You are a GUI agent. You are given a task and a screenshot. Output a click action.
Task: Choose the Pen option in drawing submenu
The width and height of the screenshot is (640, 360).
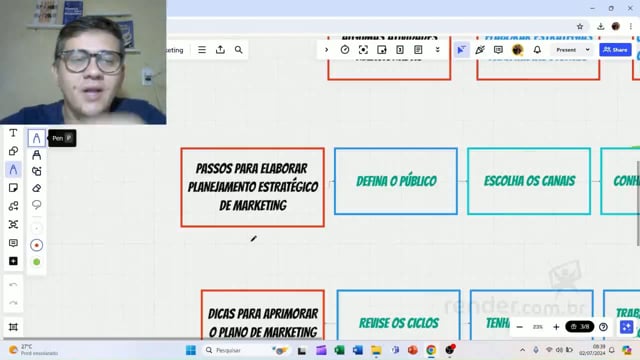coord(36,138)
